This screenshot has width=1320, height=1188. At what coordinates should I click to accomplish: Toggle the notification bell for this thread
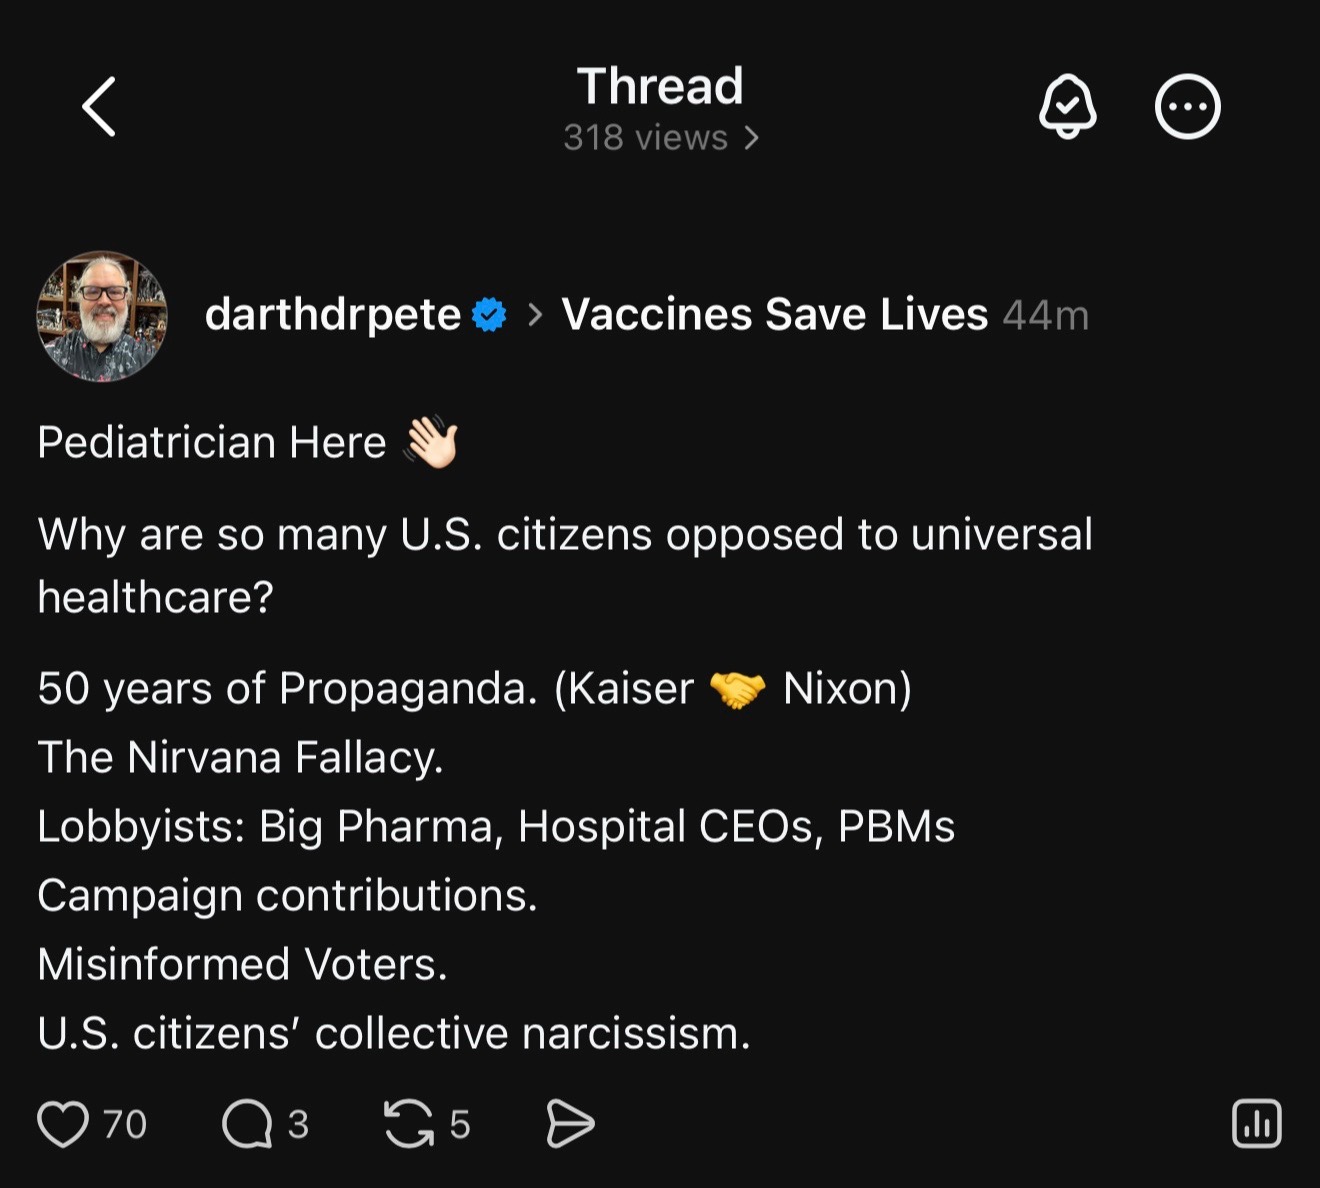point(1068,106)
